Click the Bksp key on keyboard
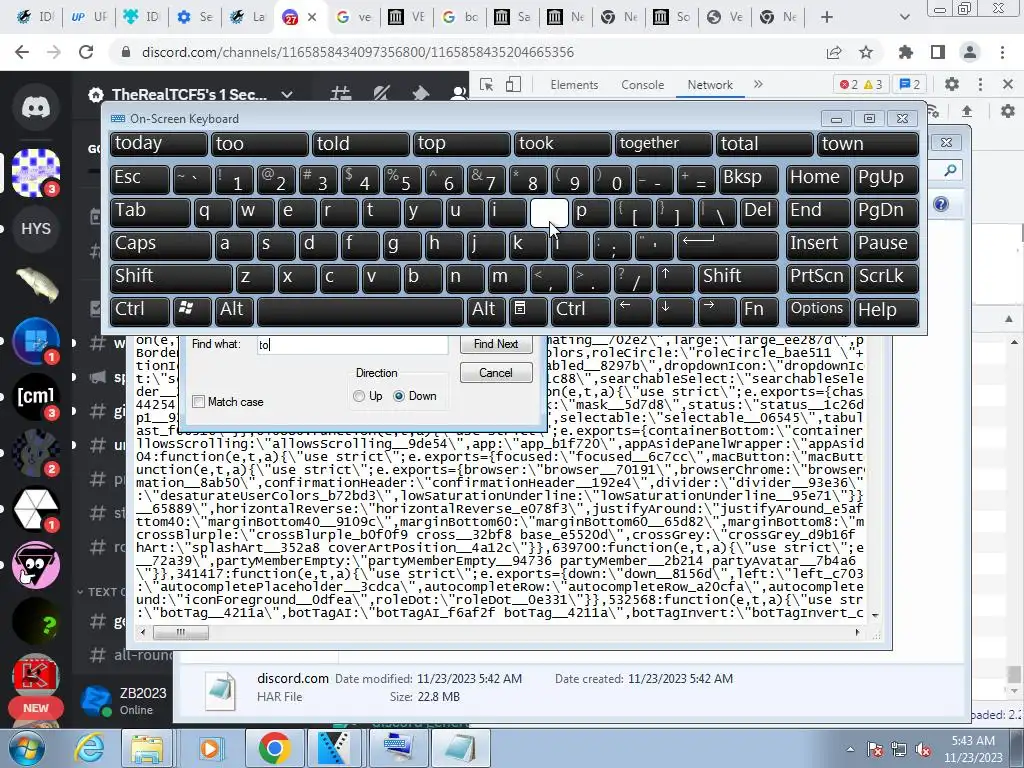 point(748,178)
